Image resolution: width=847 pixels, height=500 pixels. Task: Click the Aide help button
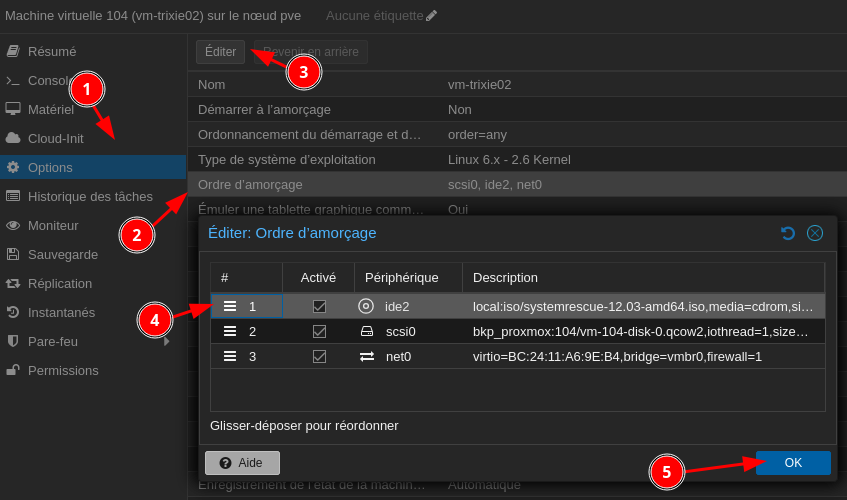click(242, 463)
